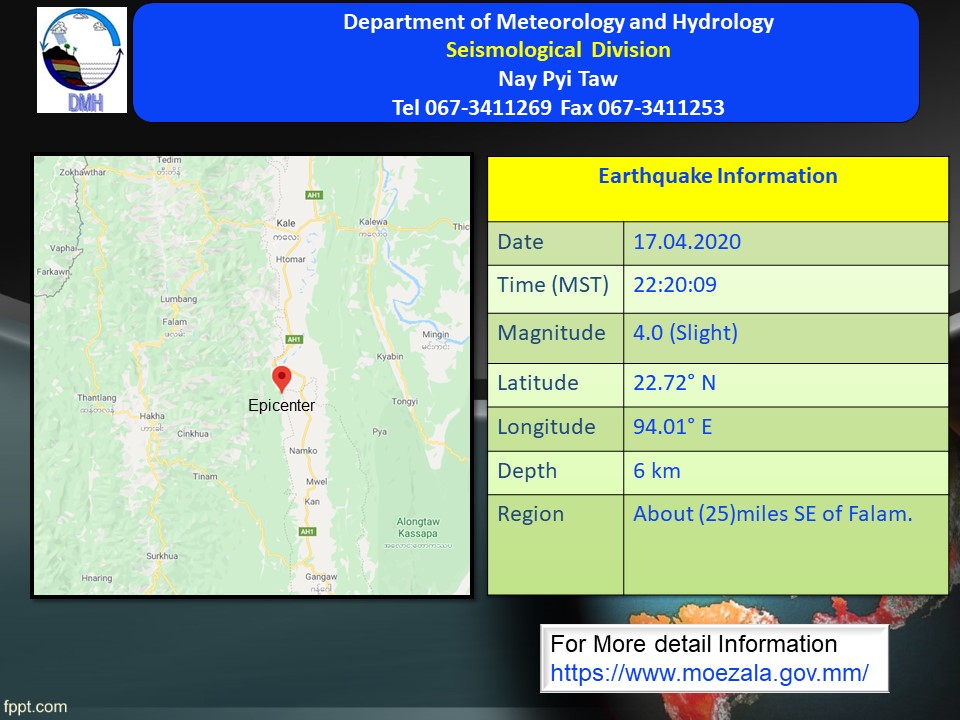Click the date value 17.04.2020
This screenshot has width=960, height=720.
coord(687,242)
